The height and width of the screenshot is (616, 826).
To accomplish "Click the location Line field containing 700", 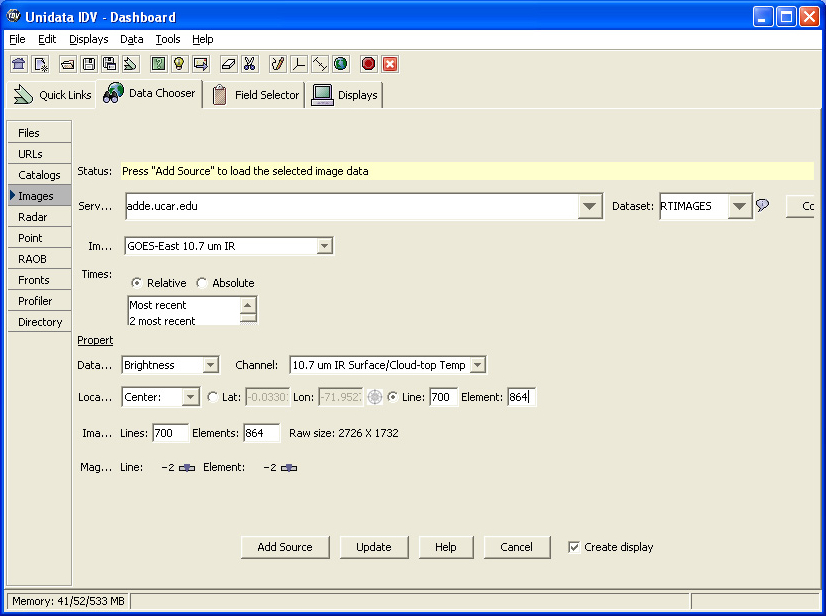I will coord(442,397).
